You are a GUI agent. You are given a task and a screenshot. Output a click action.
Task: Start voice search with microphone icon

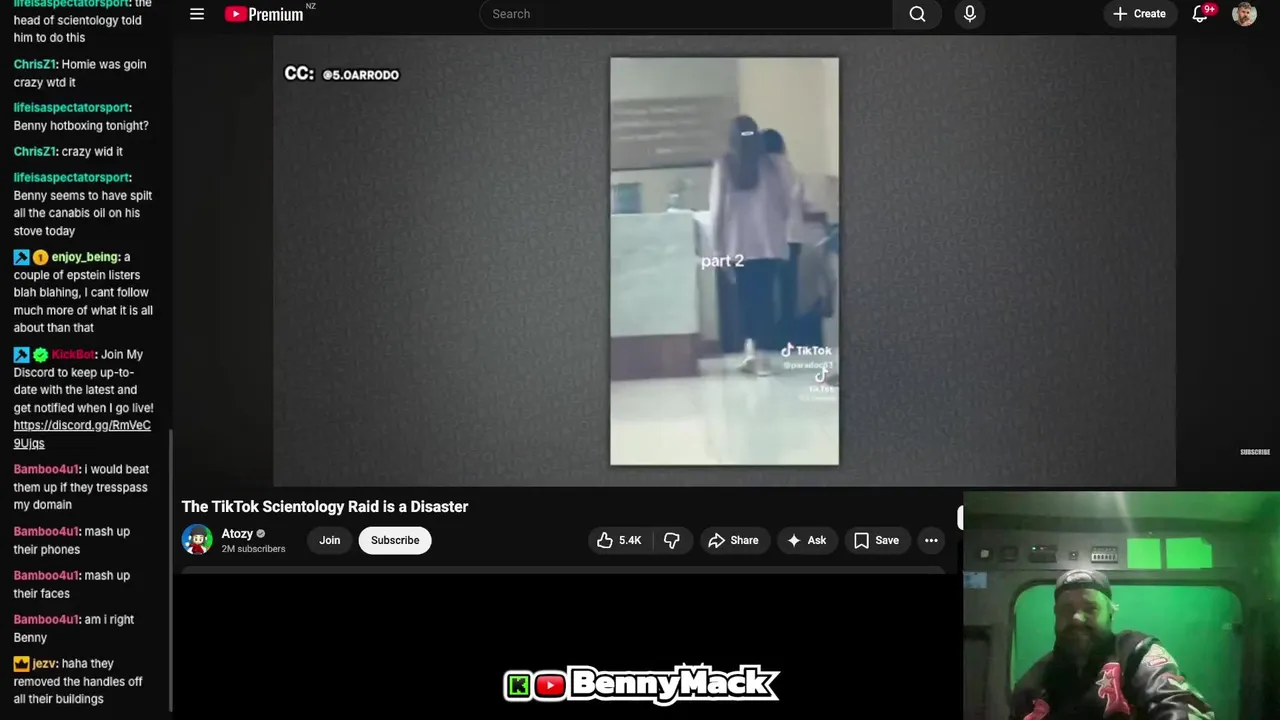click(969, 14)
